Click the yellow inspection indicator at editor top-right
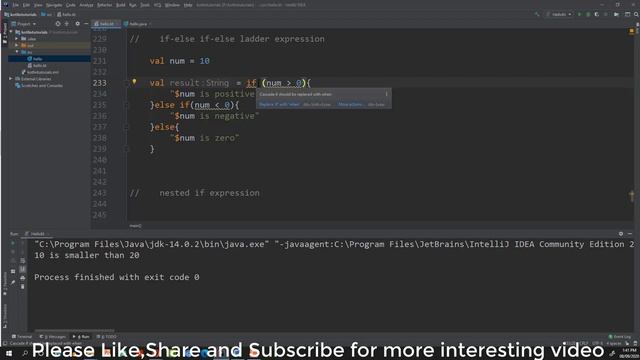This screenshot has height=360, width=640. coord(632,31)
